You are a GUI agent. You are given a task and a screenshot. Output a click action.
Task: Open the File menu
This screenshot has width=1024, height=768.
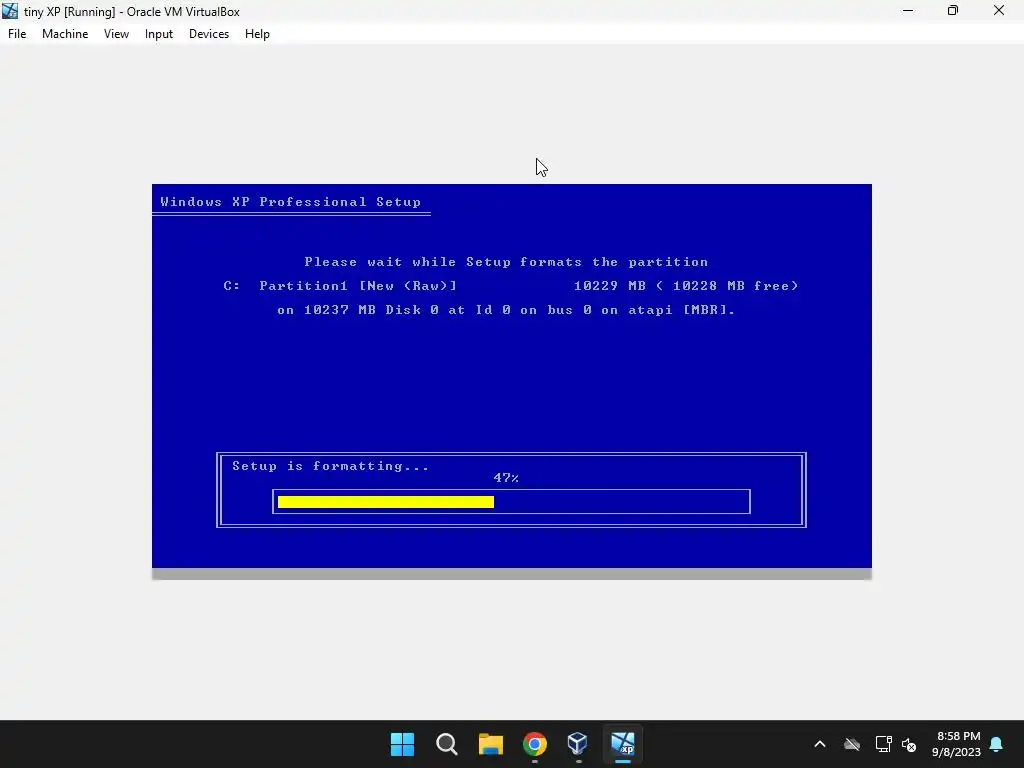(x=17, y=34)
